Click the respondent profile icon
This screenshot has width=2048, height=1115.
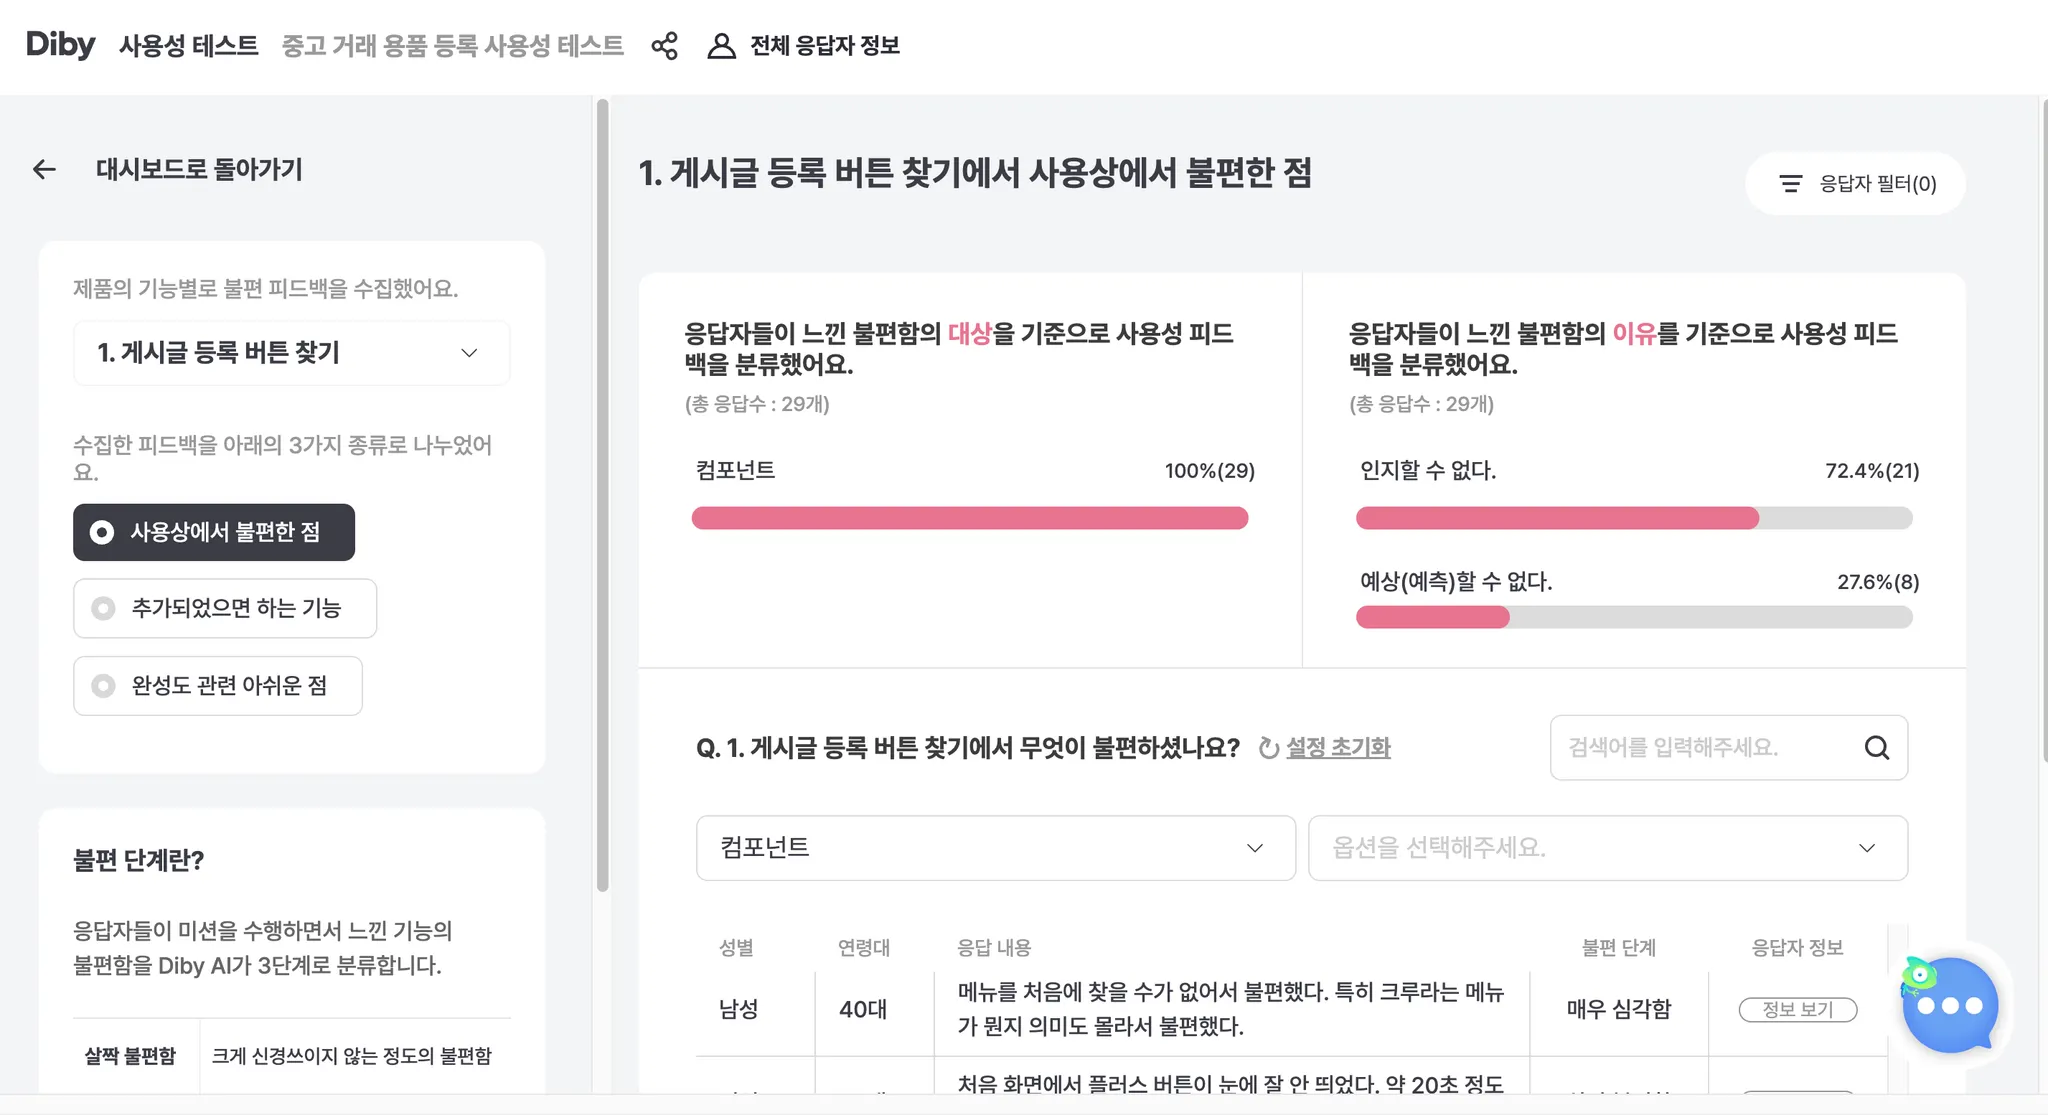click(x=721, y=46)
